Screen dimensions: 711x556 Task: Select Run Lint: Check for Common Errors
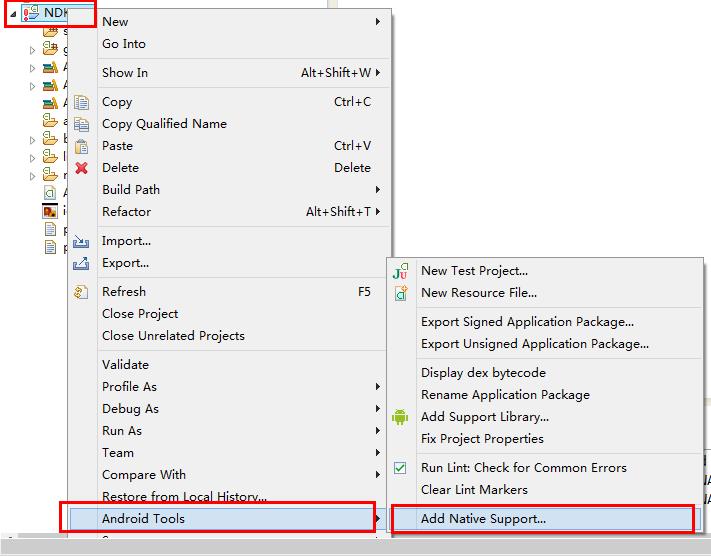point(545,468)
